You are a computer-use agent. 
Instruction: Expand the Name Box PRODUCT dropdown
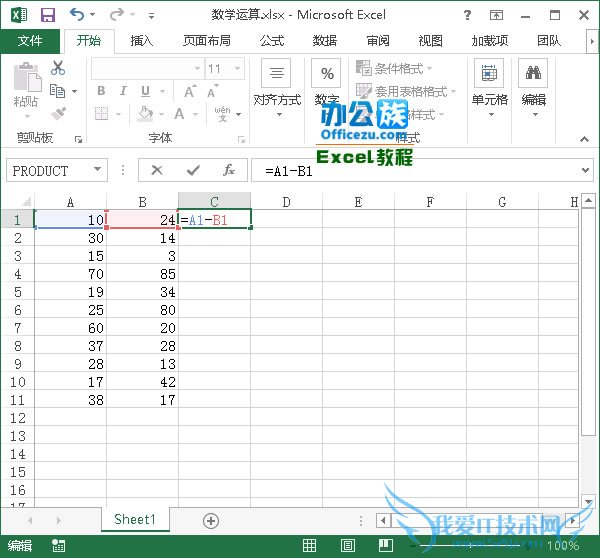[97, 171]
